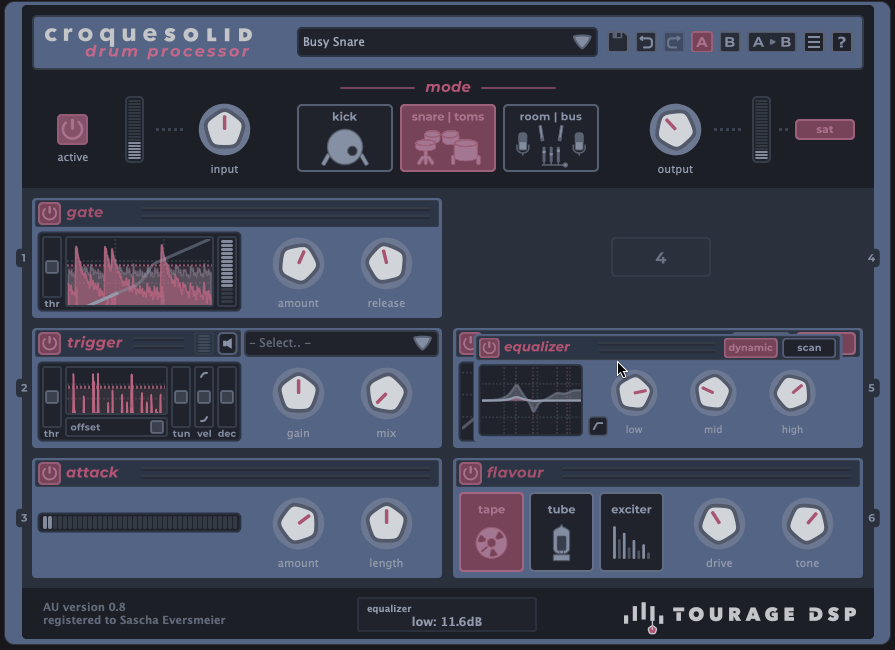Click slot number 1 on left edge
Screen dimensions: 895x650
(23, 258)
